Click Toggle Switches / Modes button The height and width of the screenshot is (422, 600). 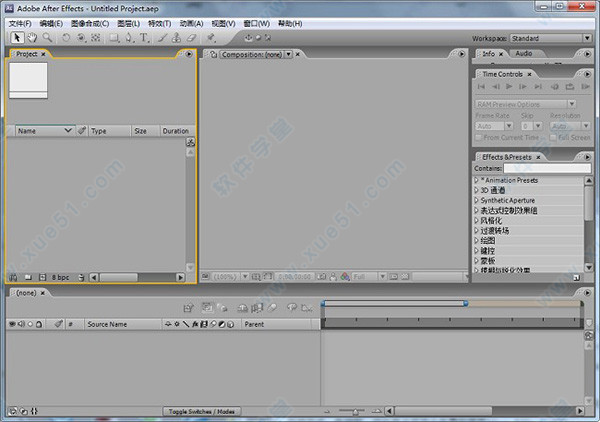click(x=202, y=412)
